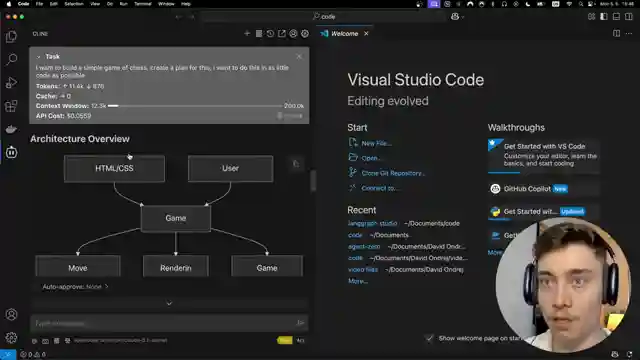Open Accounts menu in activity bar
The height and width of the screenshot is (360, 640).
pyautogui.click(x=11, y=314)
